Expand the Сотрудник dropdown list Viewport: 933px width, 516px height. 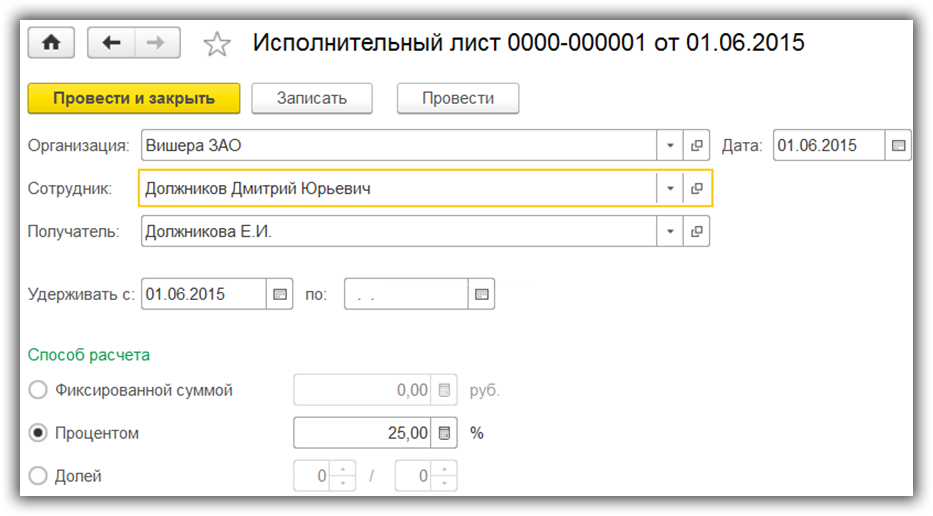(x=670, y=189)
